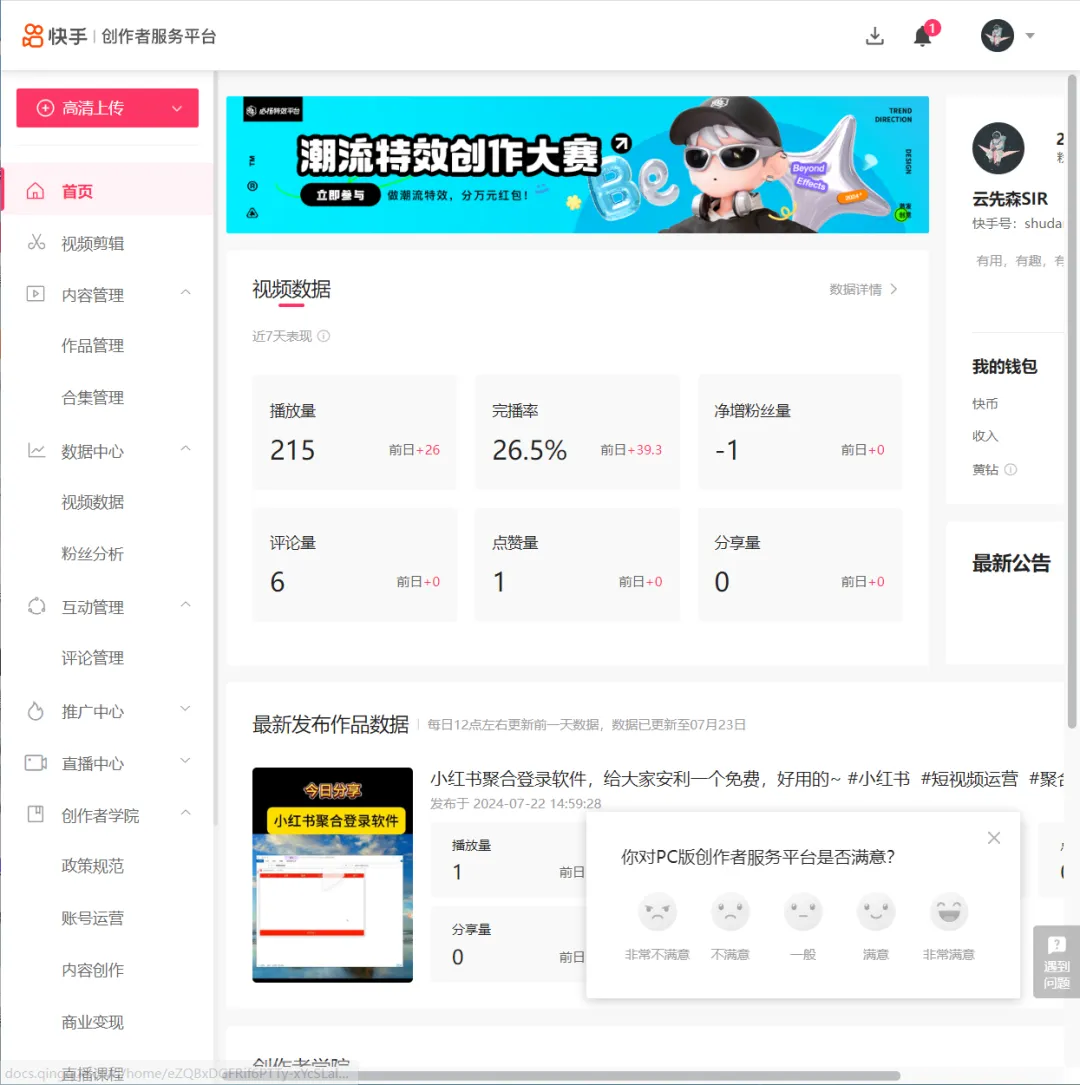
Task: Click 立即参与 button on banner
Action: pyautogui.click(x=340, y=195)
